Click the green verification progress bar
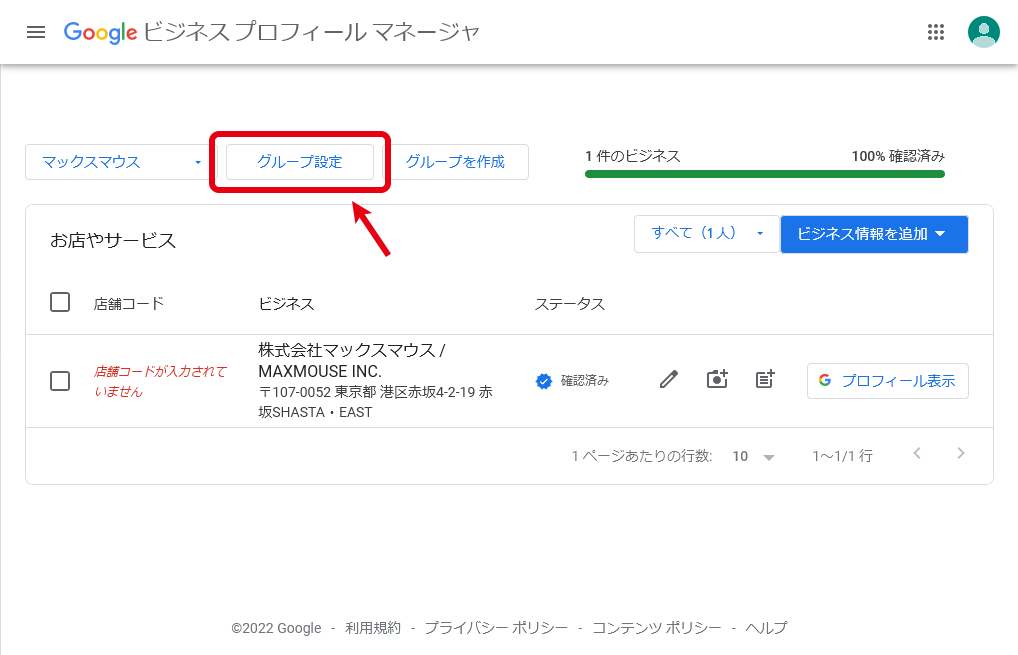The width and height of the screenshot is (1018, 655). tap(764, 174)
